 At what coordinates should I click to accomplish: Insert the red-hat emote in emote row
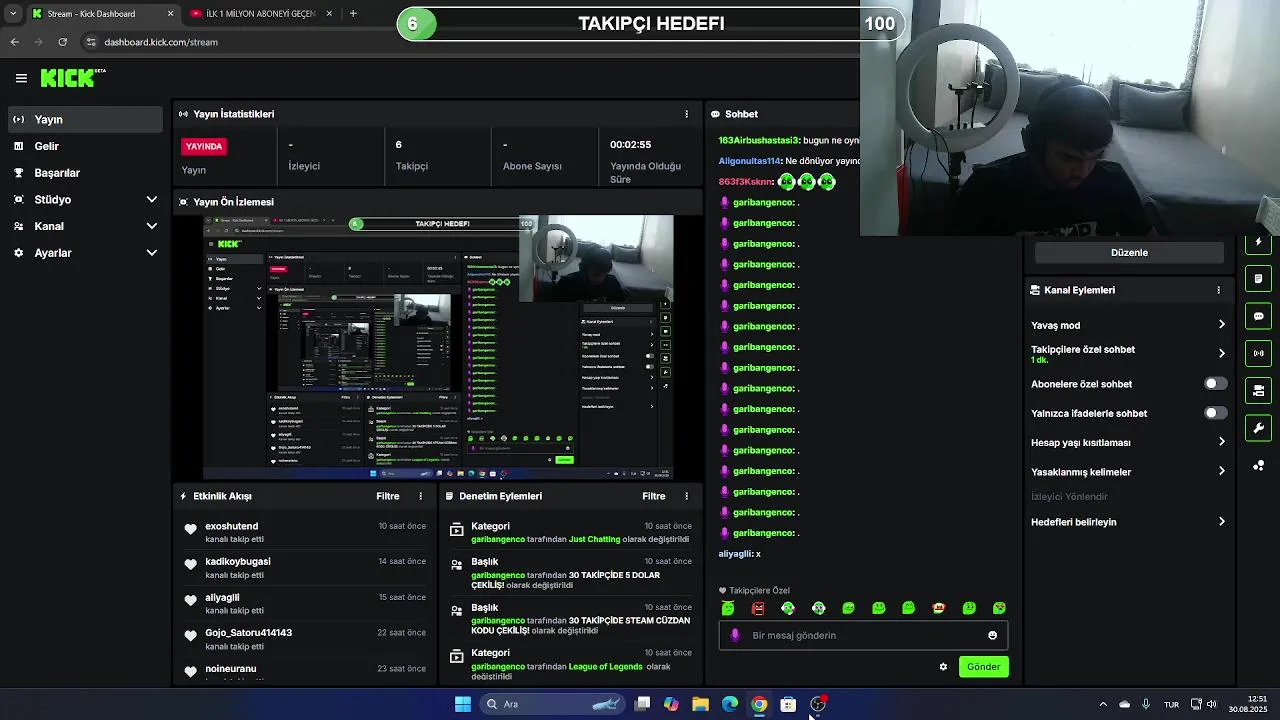[x=938, y=608]
